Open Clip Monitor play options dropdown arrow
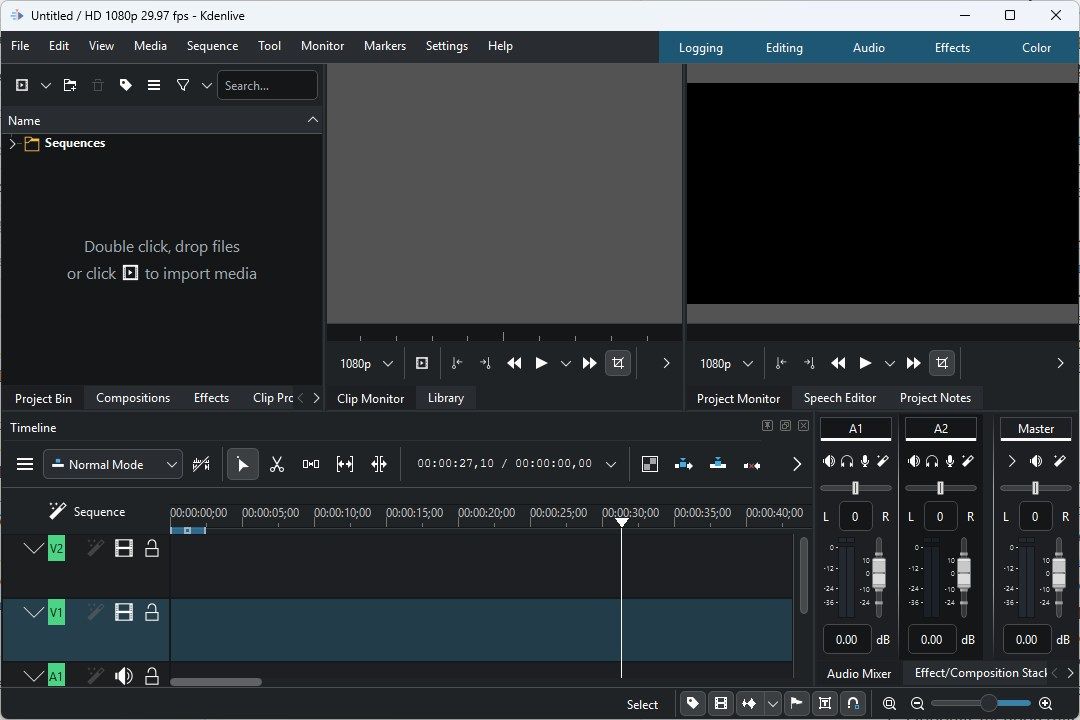Viewport: 1080px width, 720px height. 565,363
